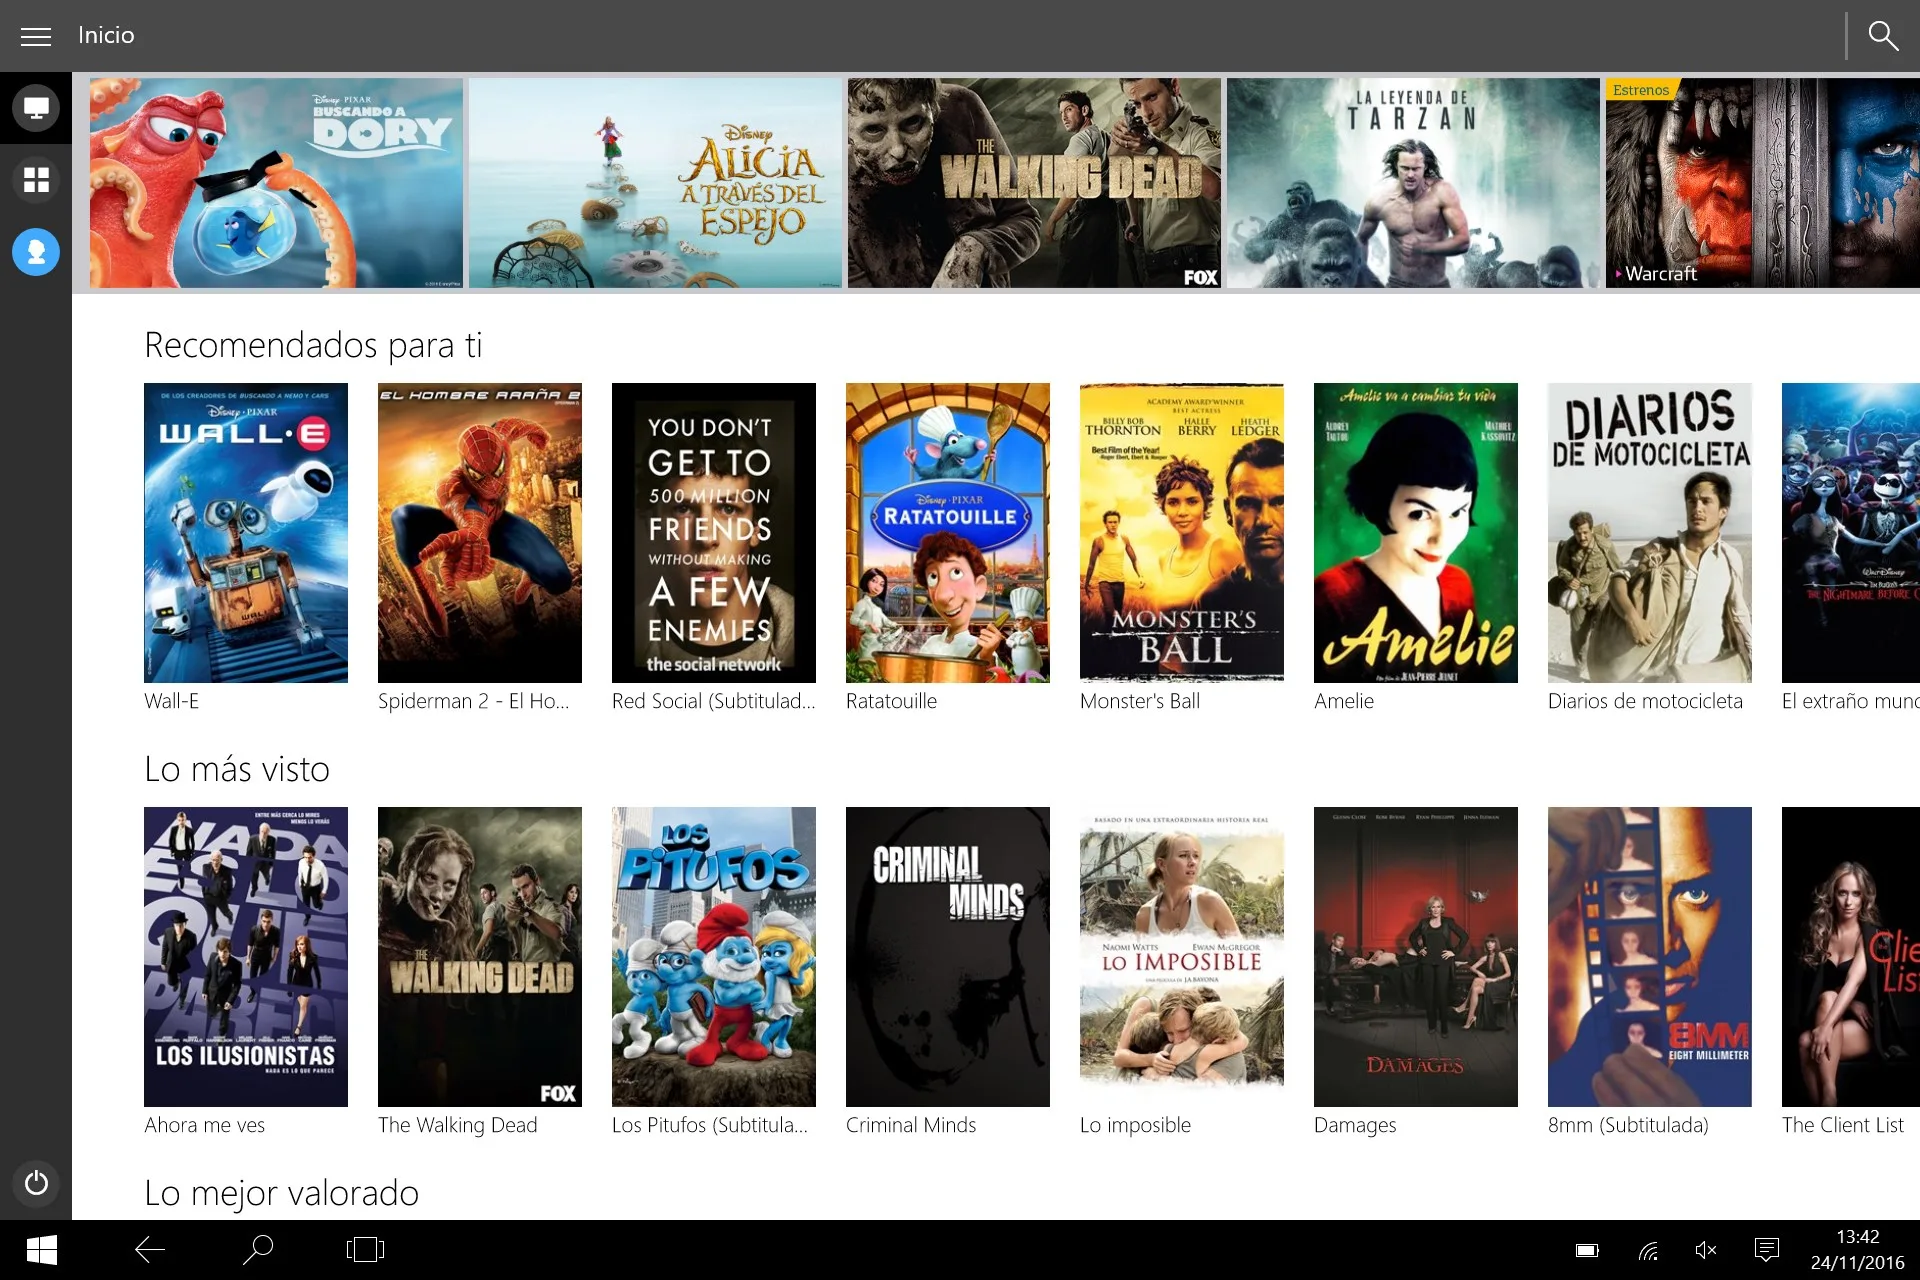Screen dimensions: 1920x1280
Task: Open La Leyenda de Tarzan banner
Action: click(x=1413, y=183)
